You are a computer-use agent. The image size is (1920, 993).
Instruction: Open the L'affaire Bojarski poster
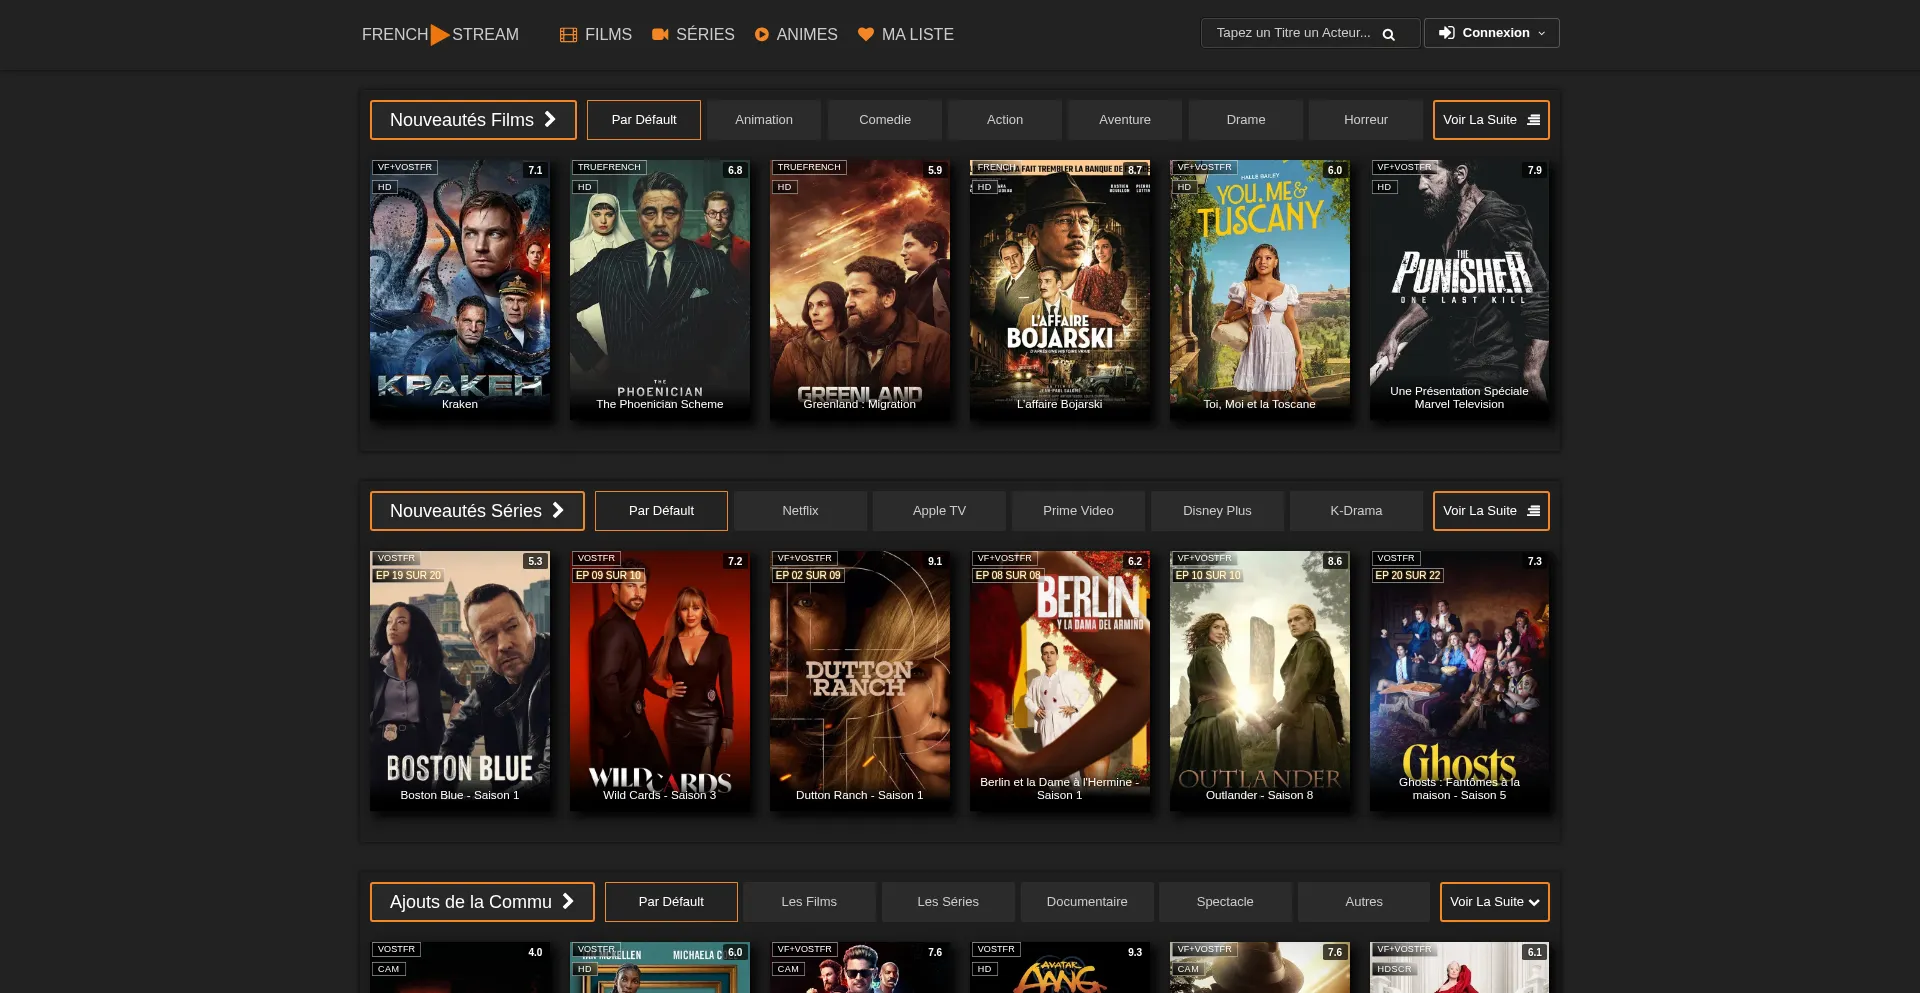[x=1060, y=290]
